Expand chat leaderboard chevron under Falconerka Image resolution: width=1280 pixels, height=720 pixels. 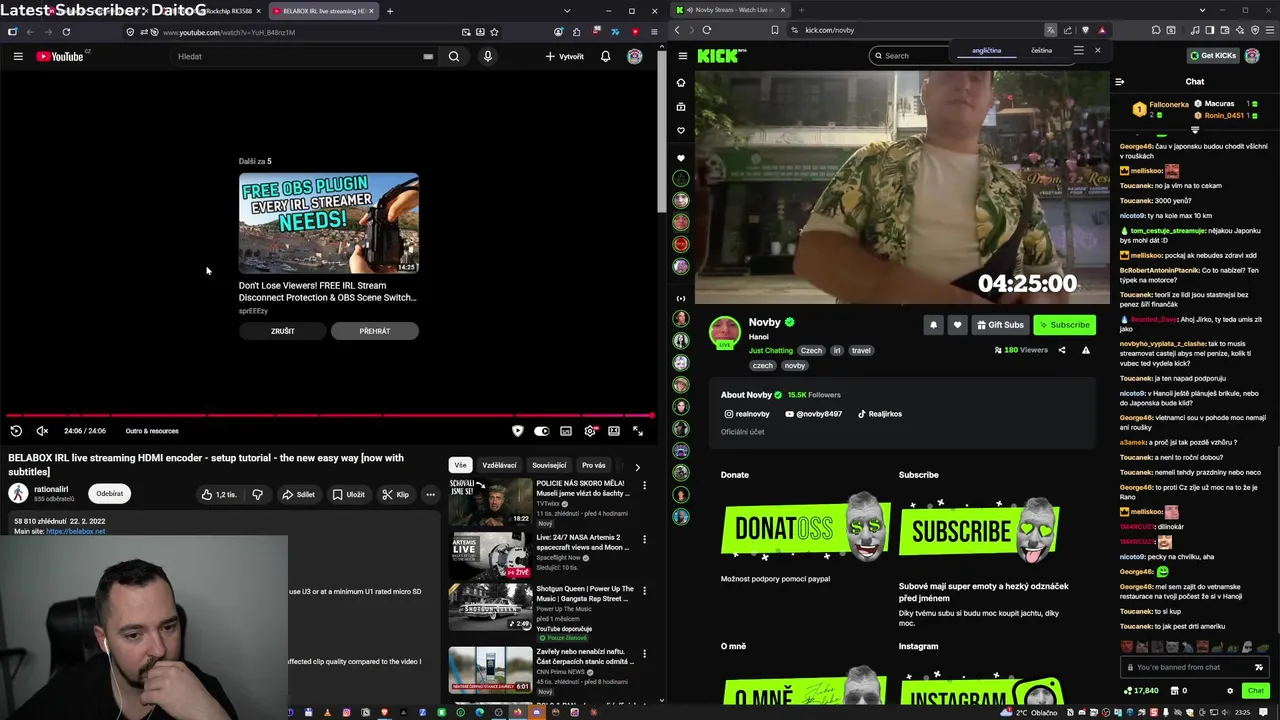tap(1195, 130)
